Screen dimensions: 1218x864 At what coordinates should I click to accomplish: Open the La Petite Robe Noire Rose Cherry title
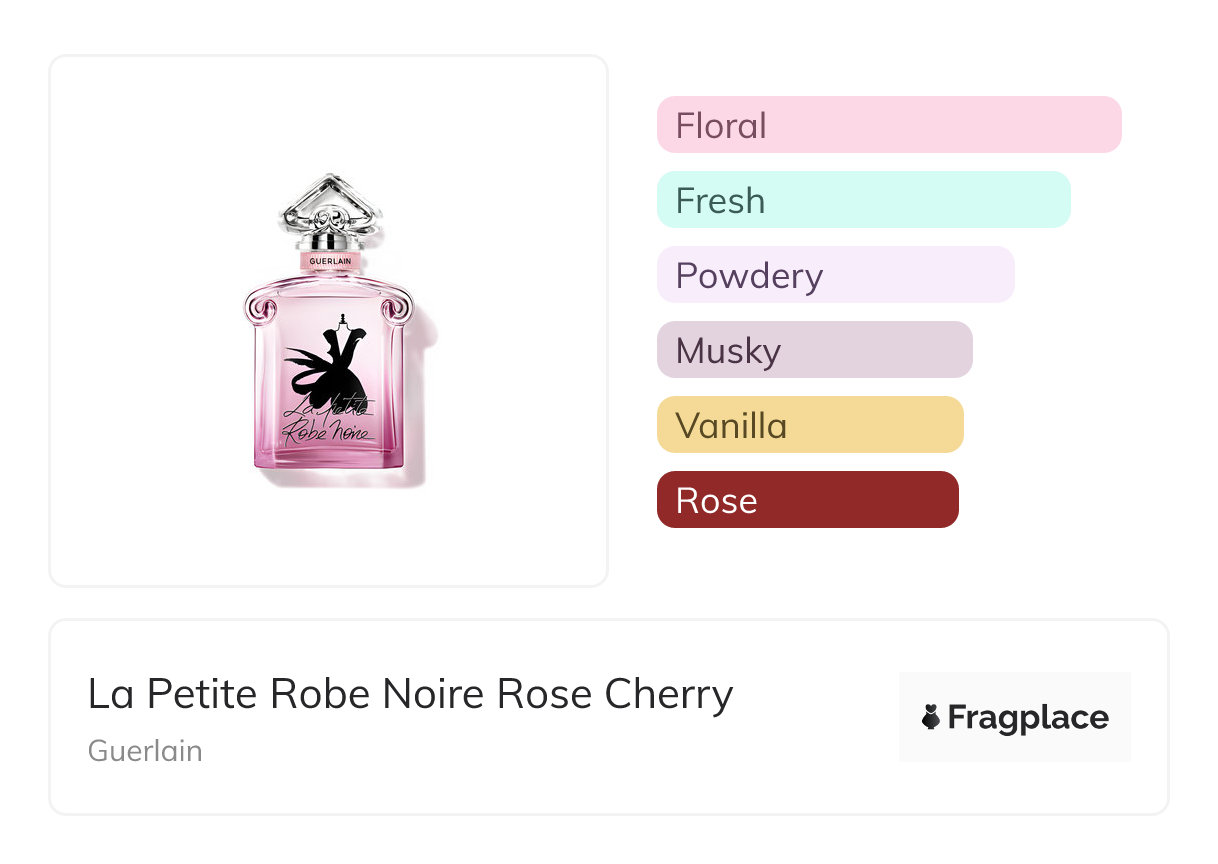410,694
